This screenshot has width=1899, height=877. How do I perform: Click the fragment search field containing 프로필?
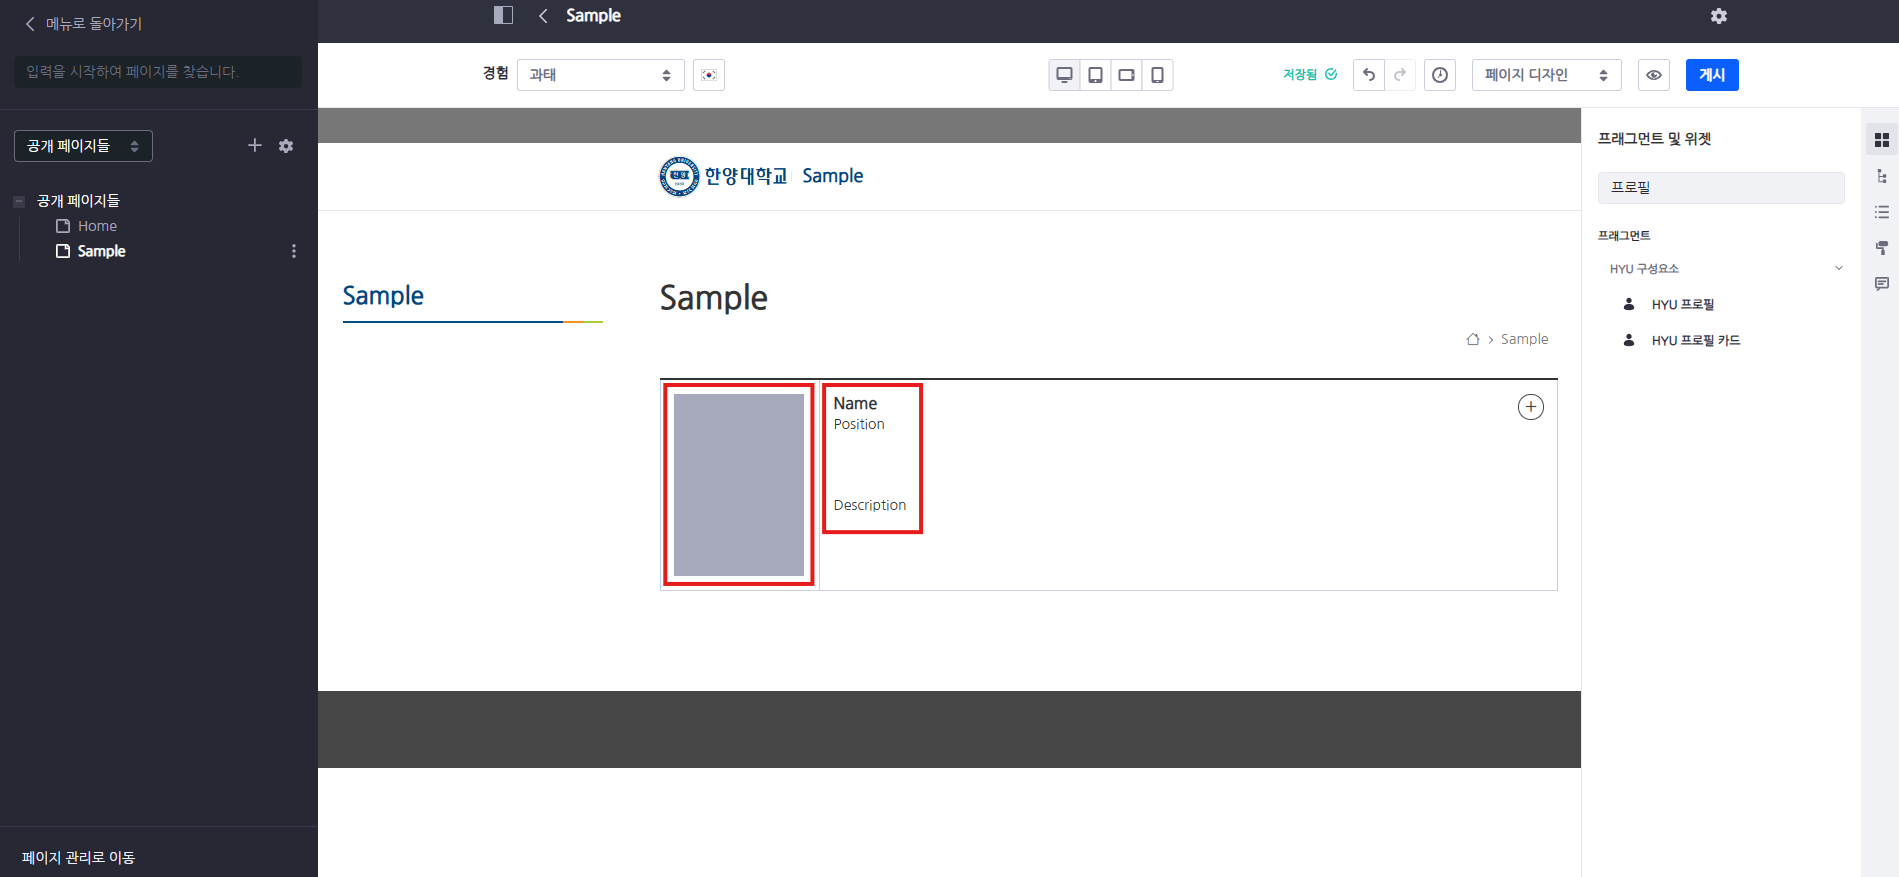click(x=1720, y=188)
